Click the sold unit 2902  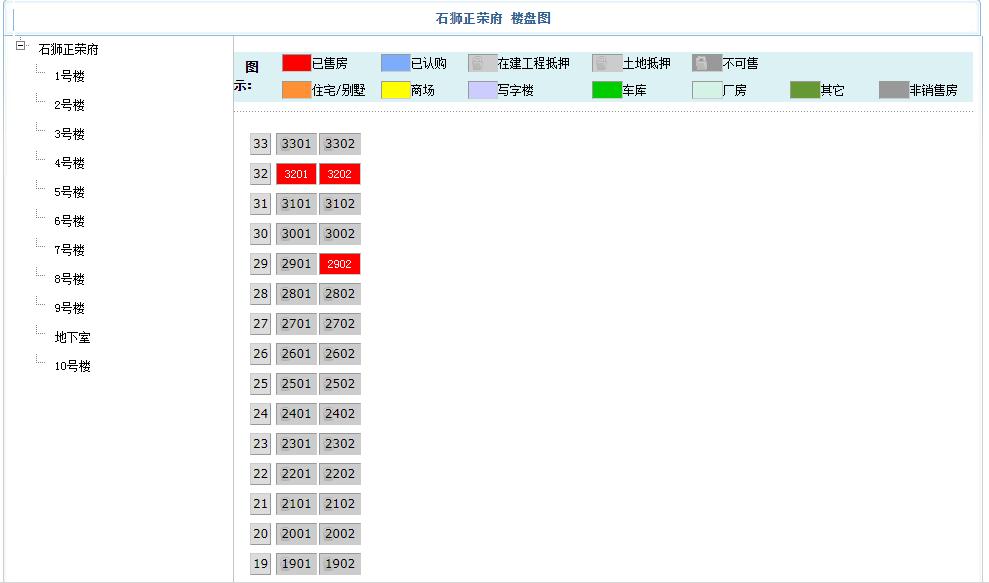(x=339, y=263)
